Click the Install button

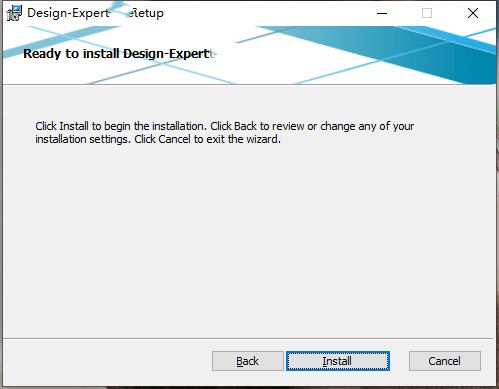338,361
